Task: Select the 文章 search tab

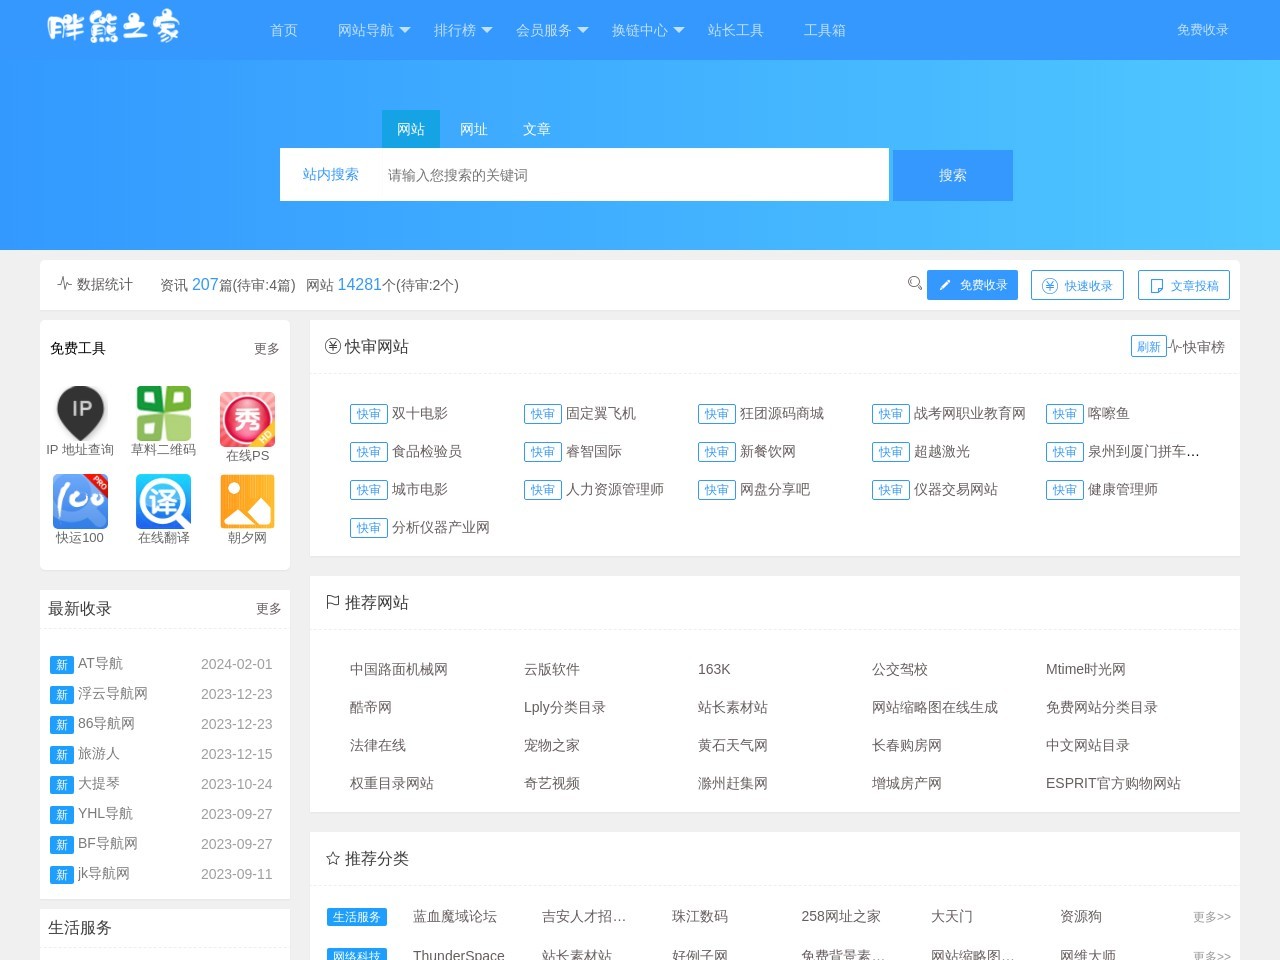Action: tap(536, 129)
